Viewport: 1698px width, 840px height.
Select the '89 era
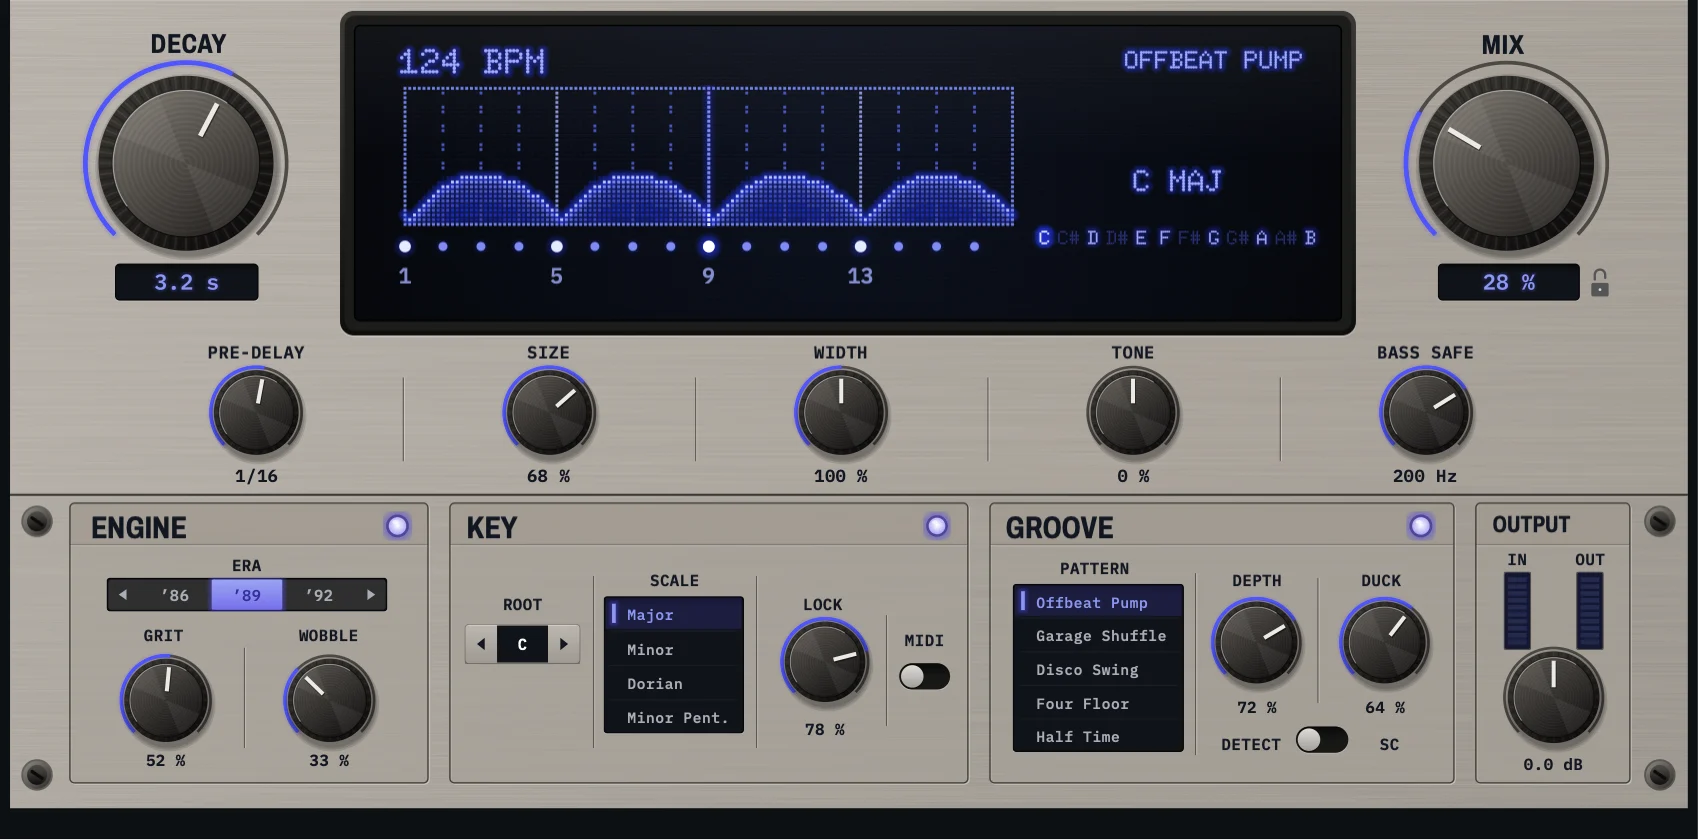[x=247, y=595]
